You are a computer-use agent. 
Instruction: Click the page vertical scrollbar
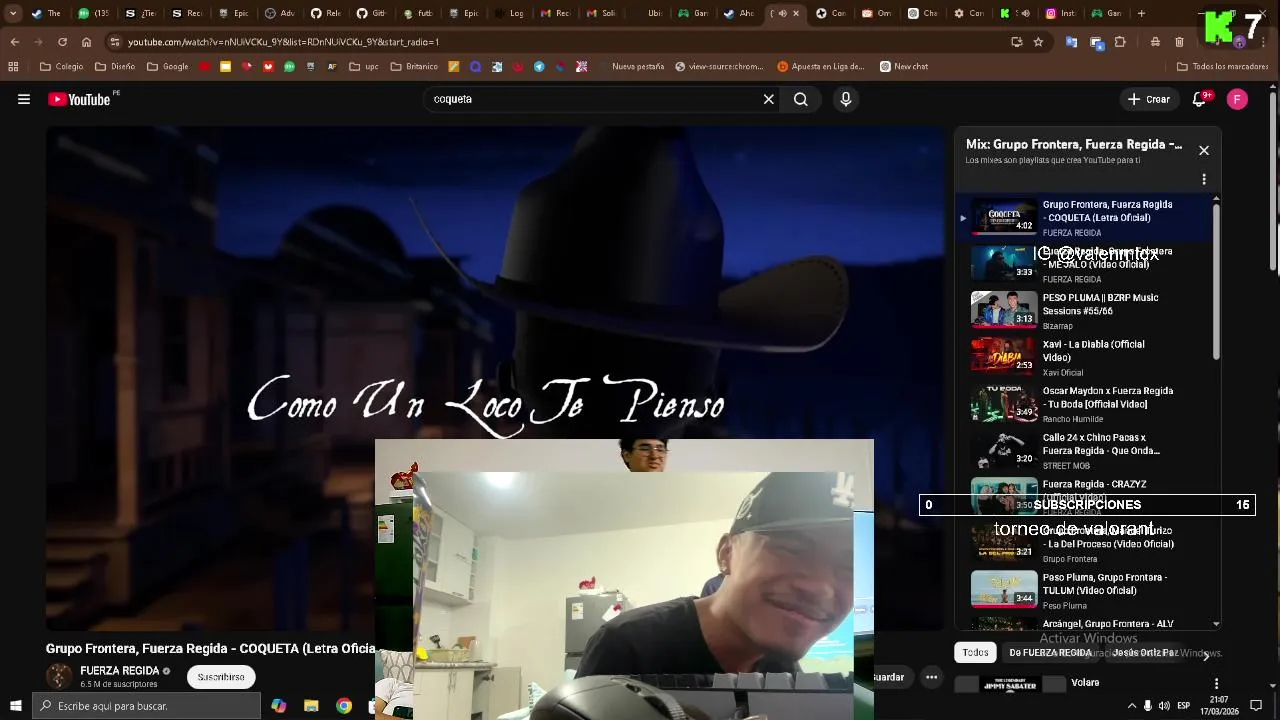(x=1273, y=180)
